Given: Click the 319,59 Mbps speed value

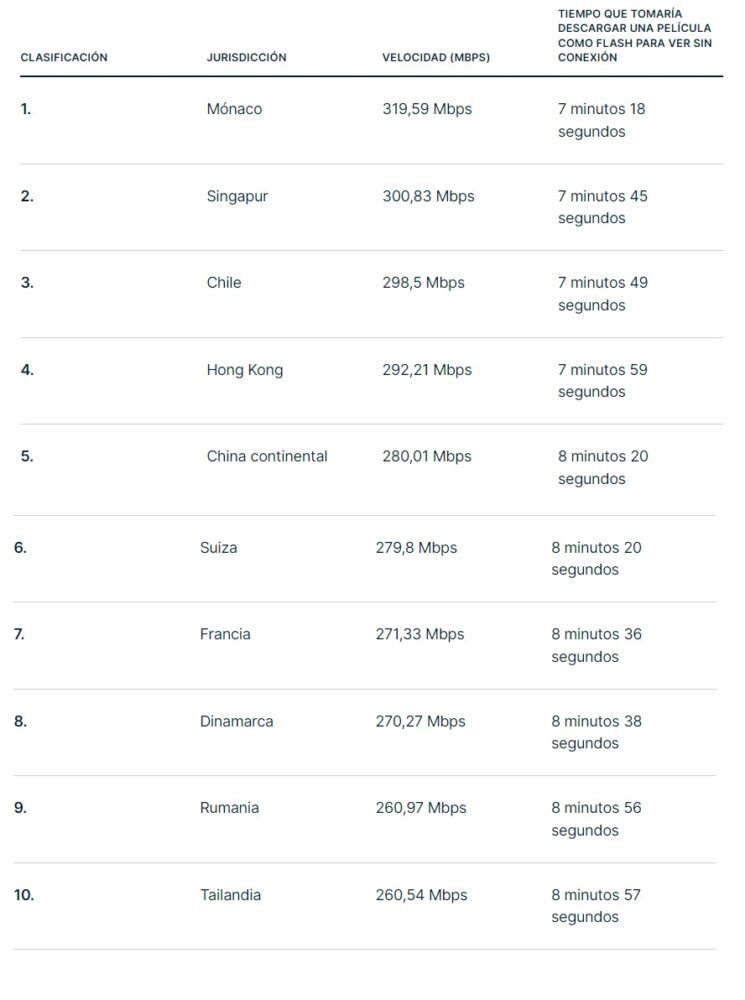Looking at the screenshot, I should coord(427,109).
